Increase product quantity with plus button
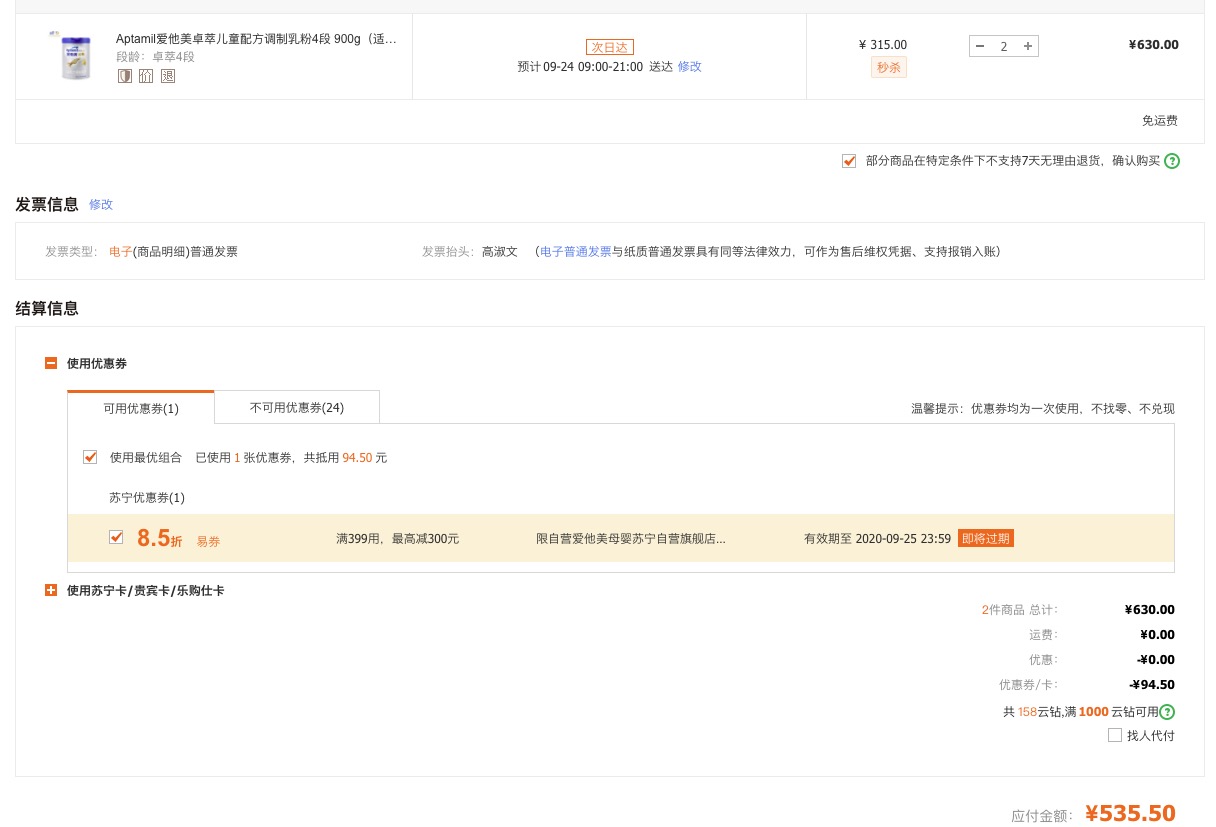The height and width of the screenshot is (827, 1216). [x=1028, y=46]
